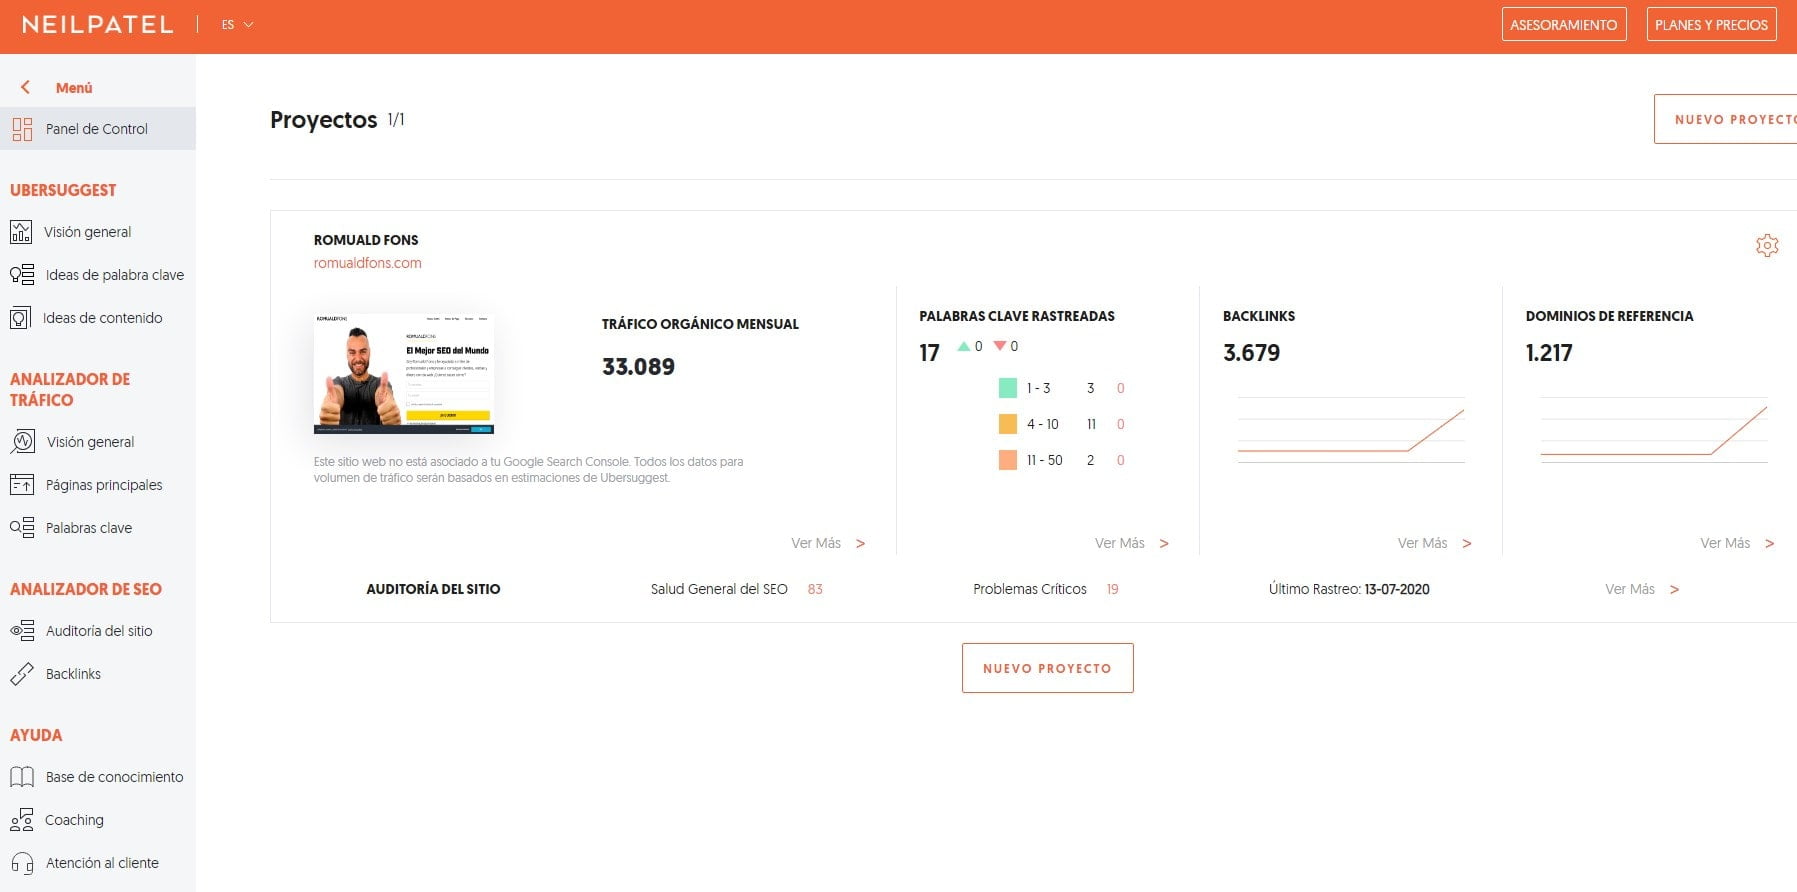Click the Base de conocimiento book icon
Viewport: 1797px width, 892px height.
pyautogui.click(x=22, y=777)
